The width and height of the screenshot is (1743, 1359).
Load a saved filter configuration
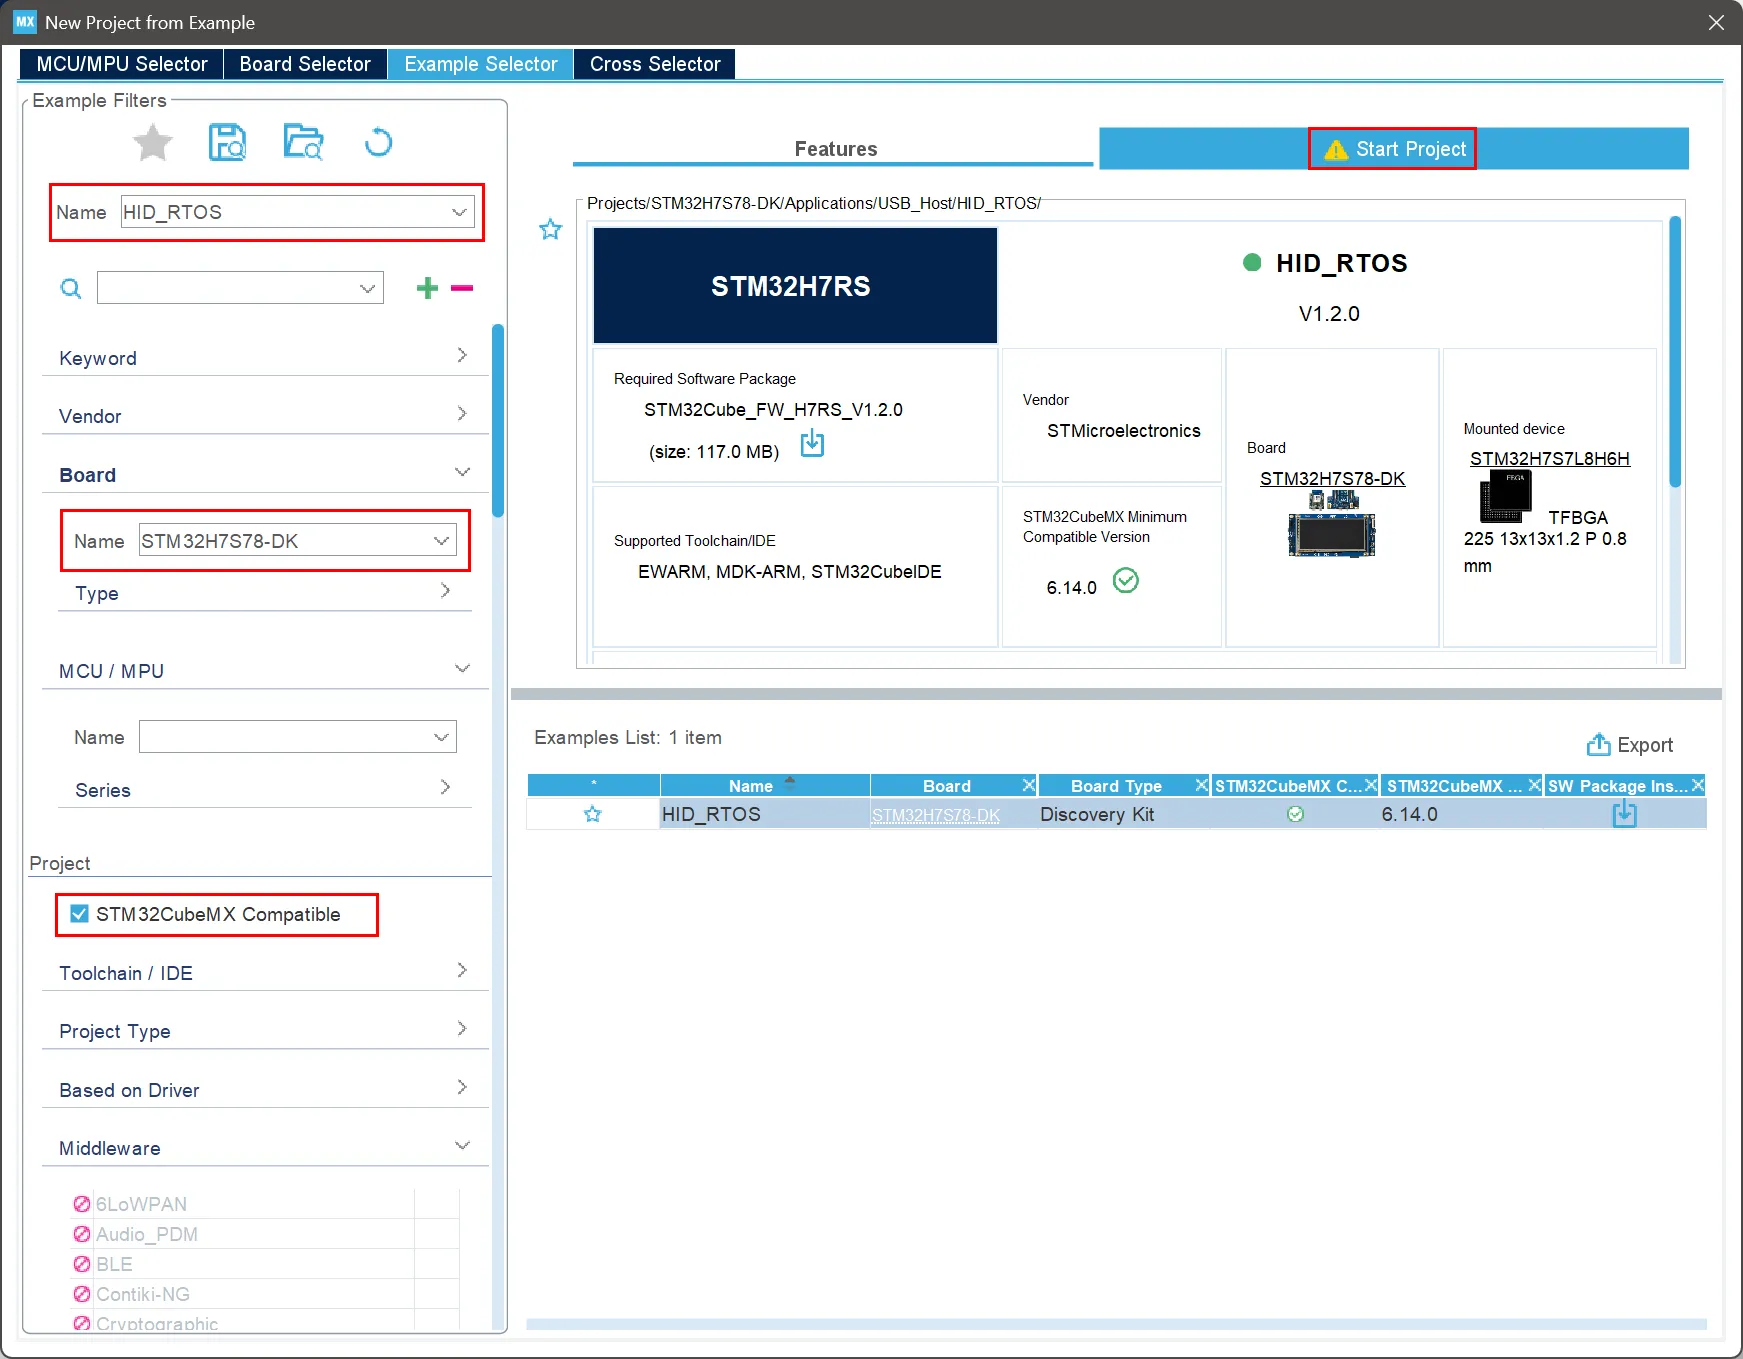click(303, 142)
